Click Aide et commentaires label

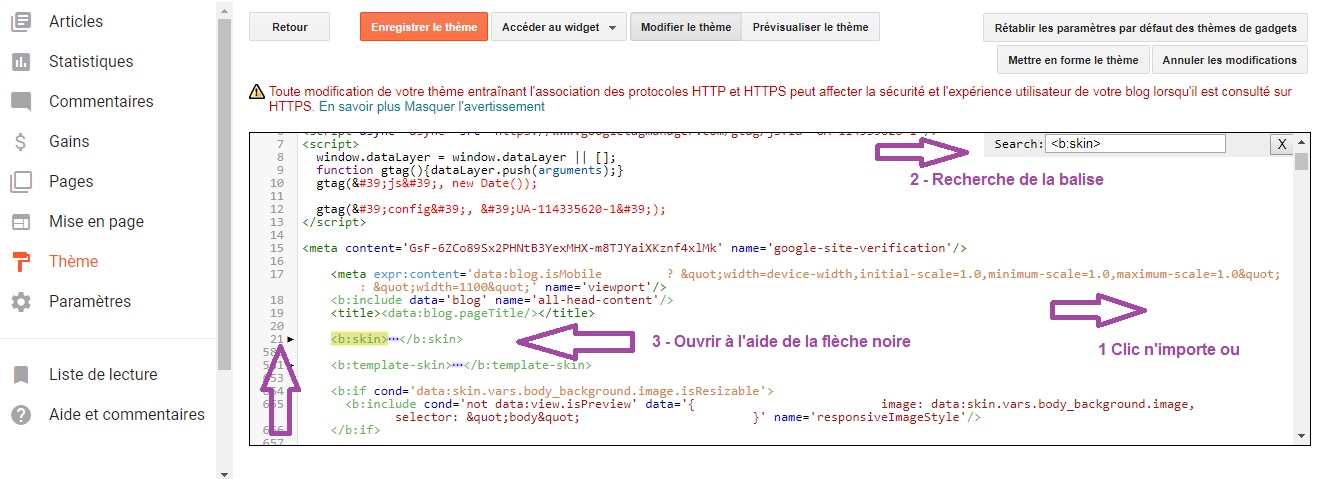click(127, 414)
